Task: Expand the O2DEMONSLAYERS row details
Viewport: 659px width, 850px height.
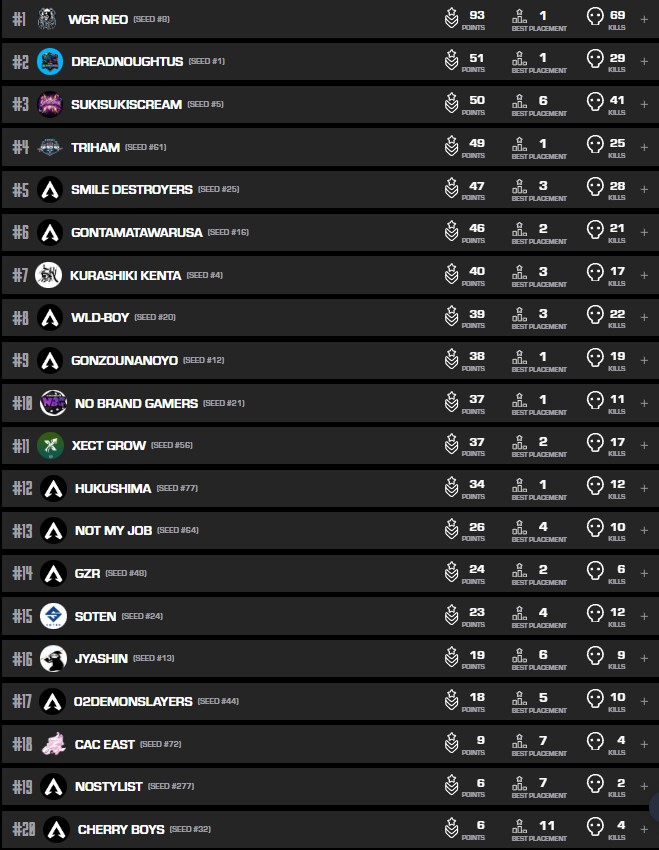Action: click(x=644, y=701)
